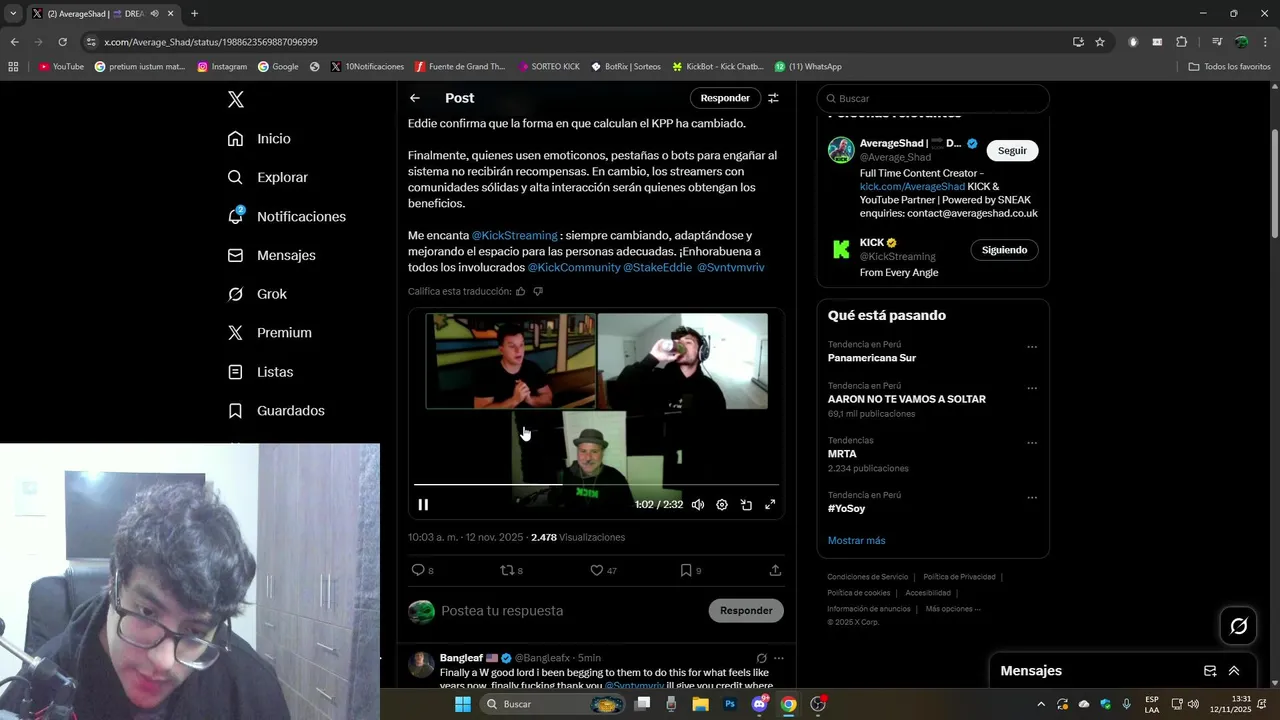Image resolution: width=1280 pixels, height=720 pixels.
Task: Open Premium in sidebar
Action: [x=269, y=333]
